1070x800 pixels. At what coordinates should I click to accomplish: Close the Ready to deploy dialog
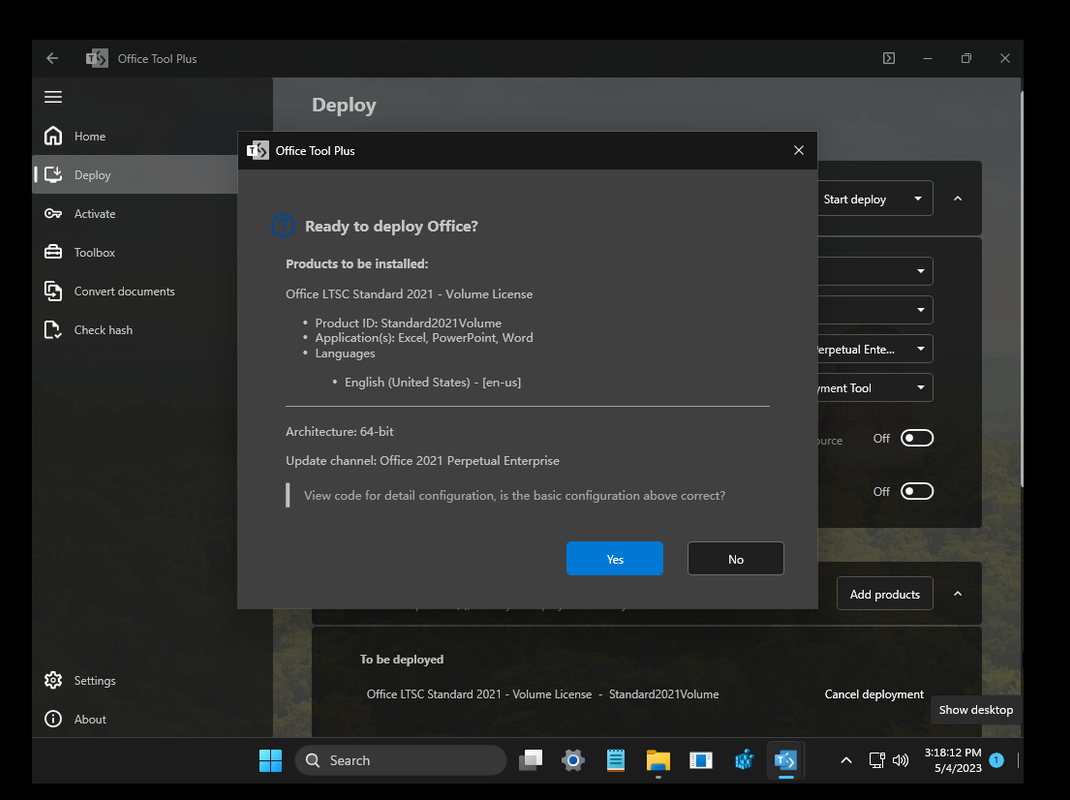click(x=798, y=150)
